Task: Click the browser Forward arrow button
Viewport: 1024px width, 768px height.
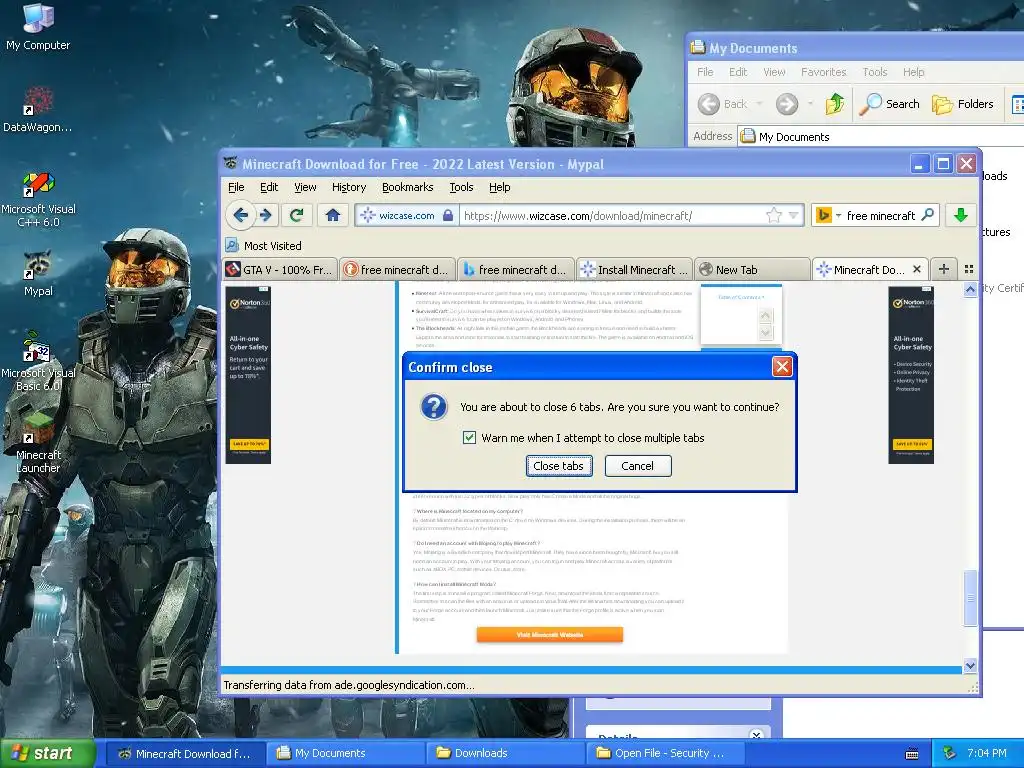Action: [x=266, y=215]
